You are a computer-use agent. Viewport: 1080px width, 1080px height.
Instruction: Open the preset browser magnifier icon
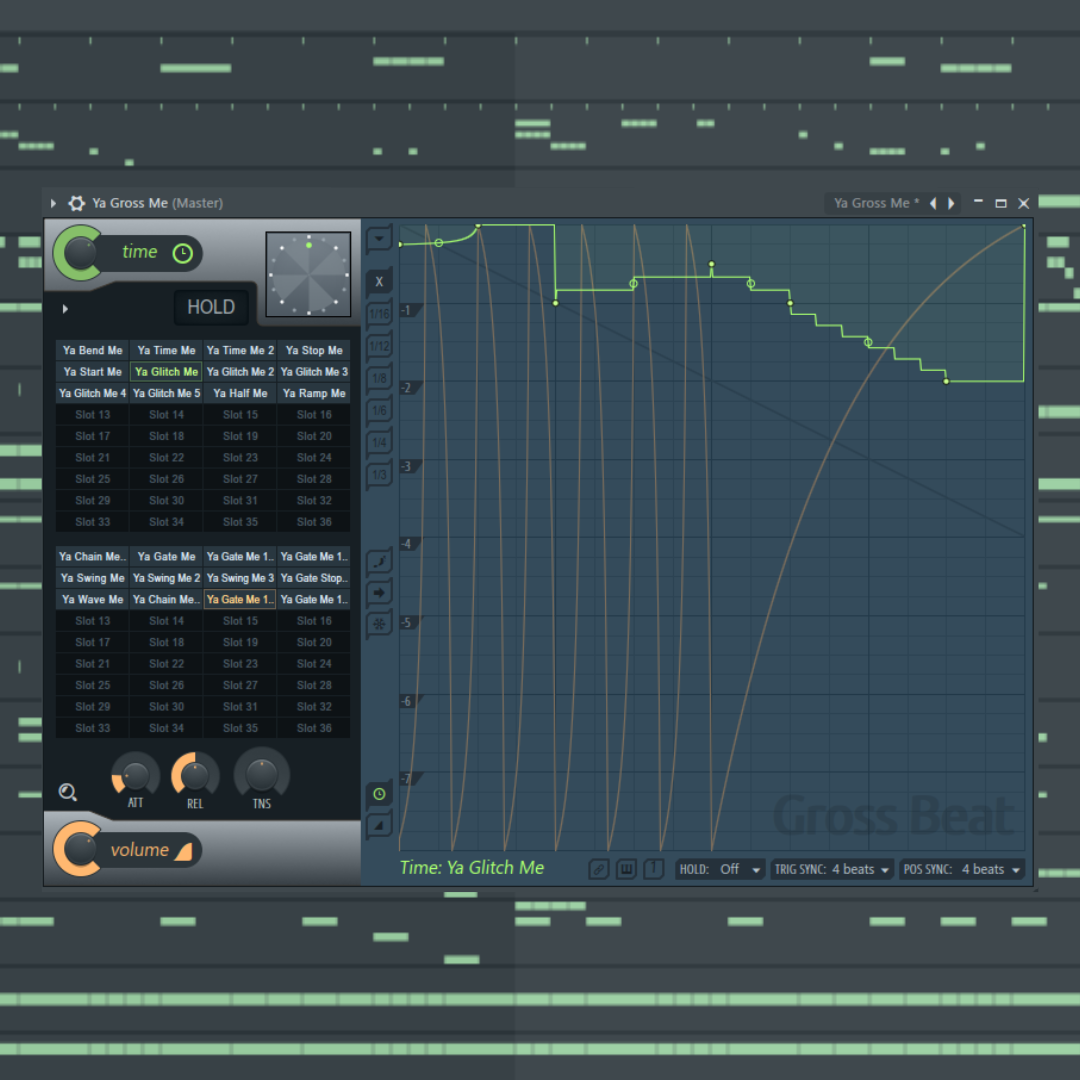pyautogui.click(x=67, y=792)
